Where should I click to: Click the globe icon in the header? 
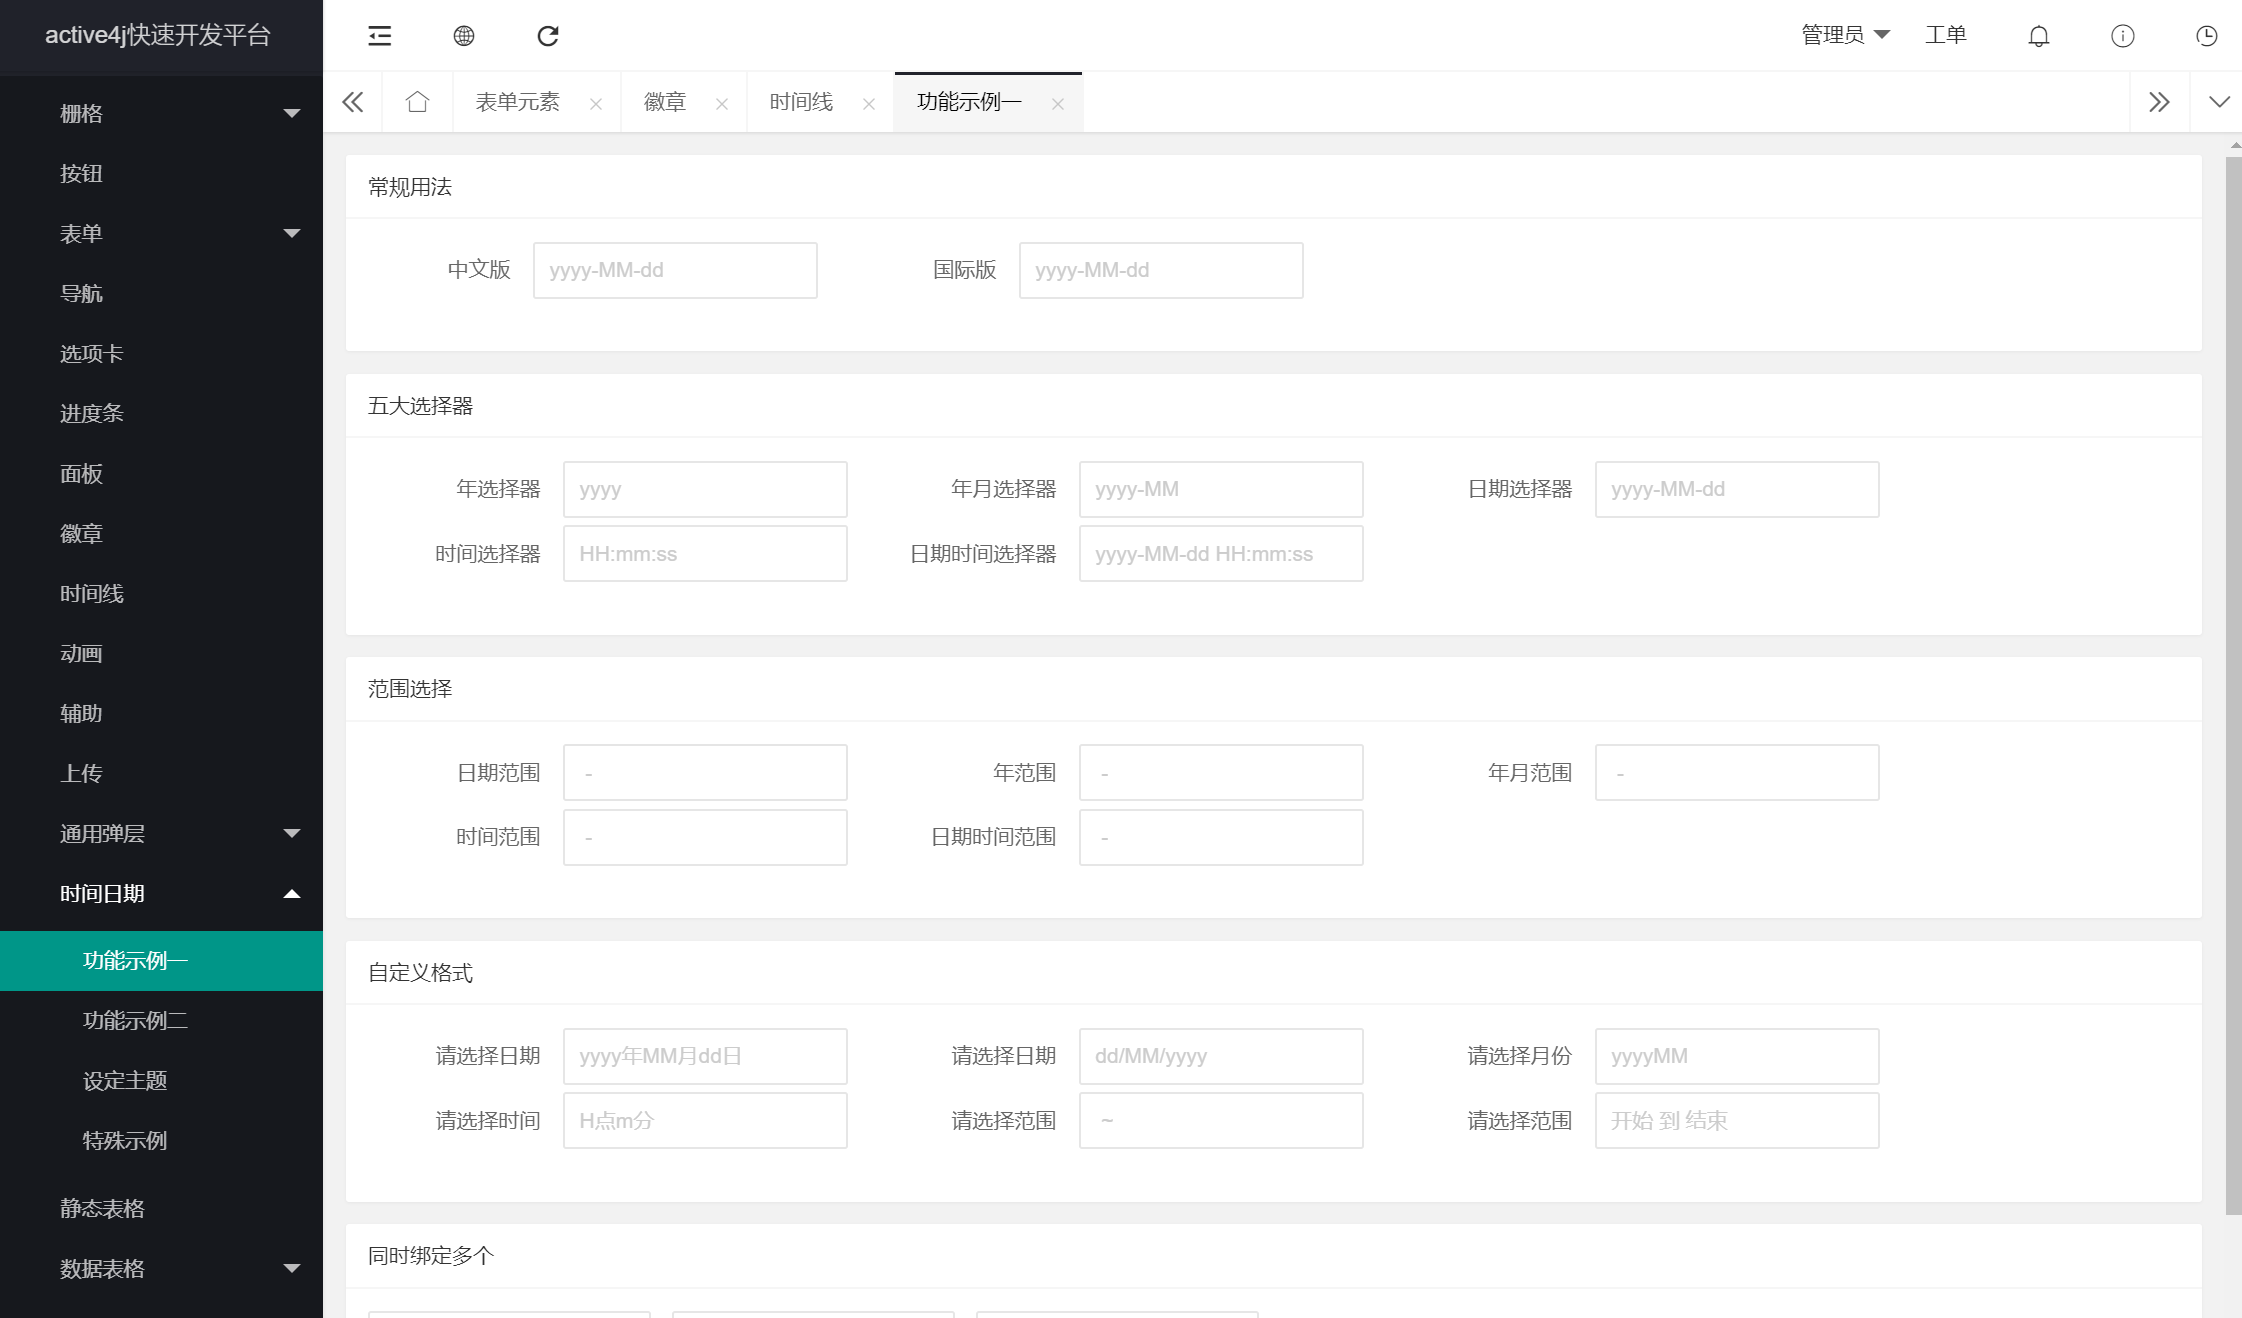click(x=464, y=36)
